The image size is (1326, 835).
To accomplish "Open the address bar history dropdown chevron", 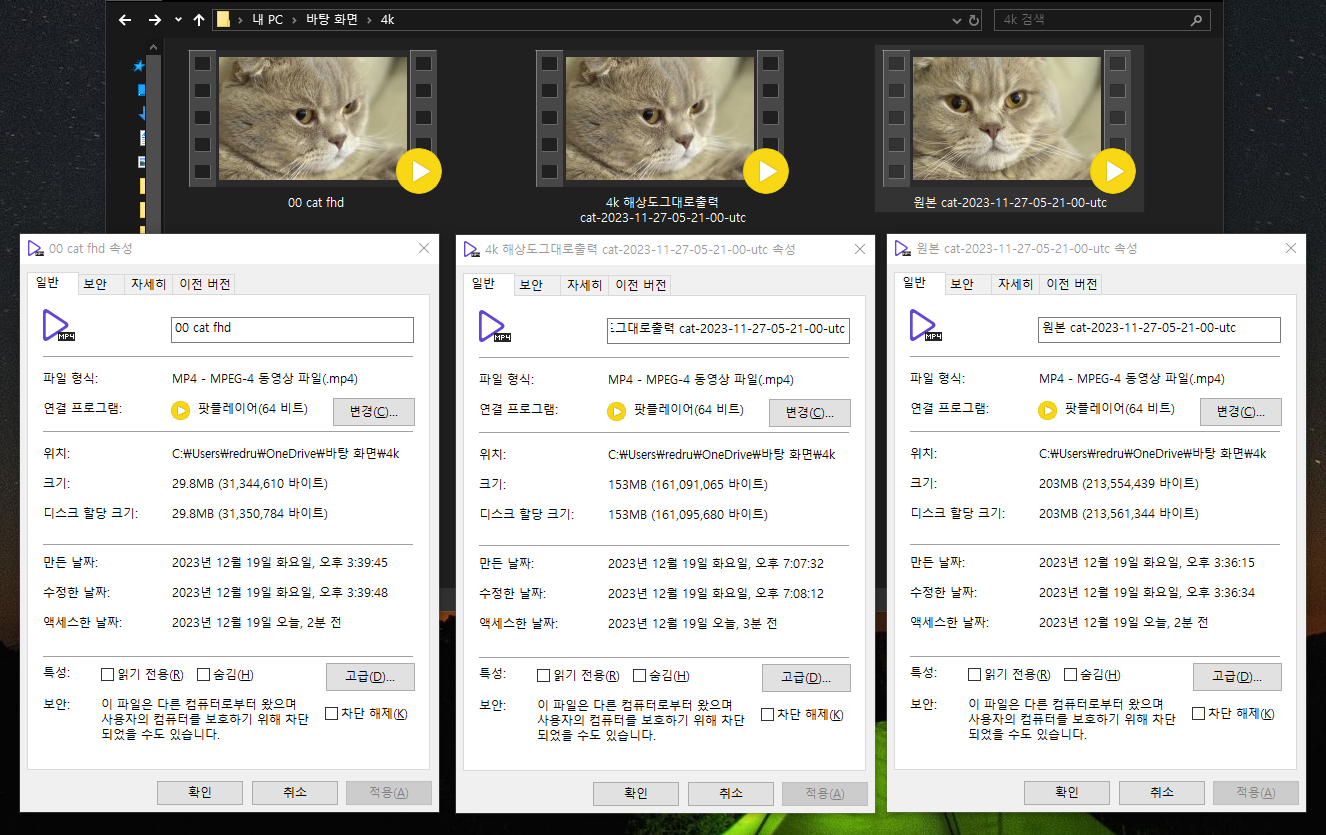I will coord(957,19).
